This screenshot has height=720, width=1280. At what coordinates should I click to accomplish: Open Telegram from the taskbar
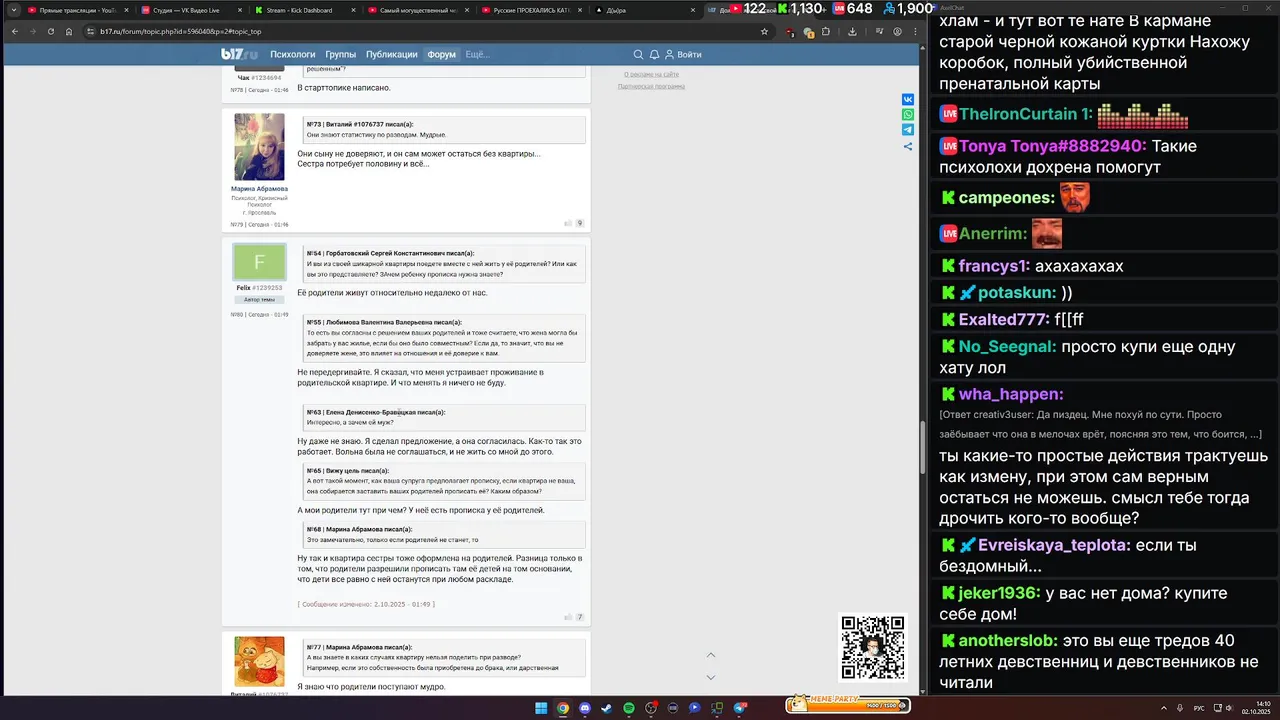pyautogui.click(x=739, y=708)
